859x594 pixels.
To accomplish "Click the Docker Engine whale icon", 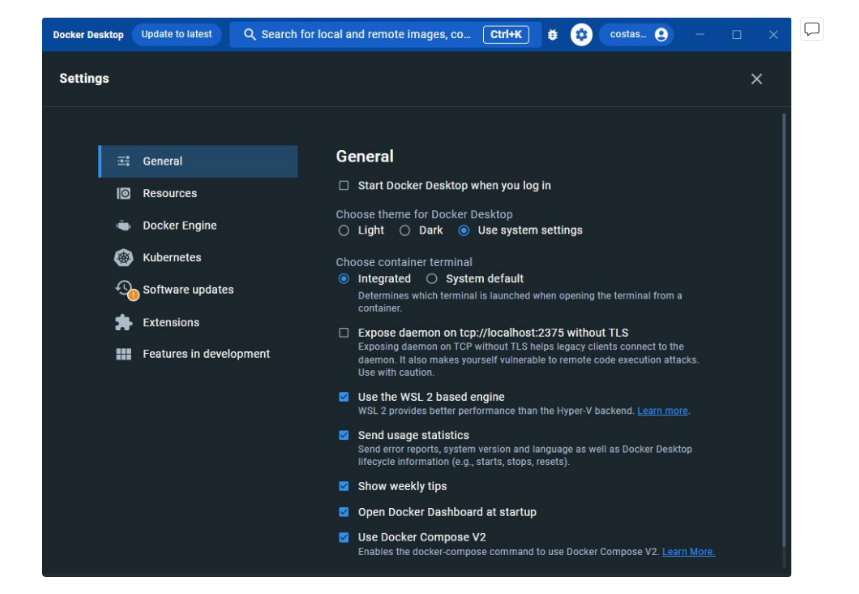I will [124, 225].
